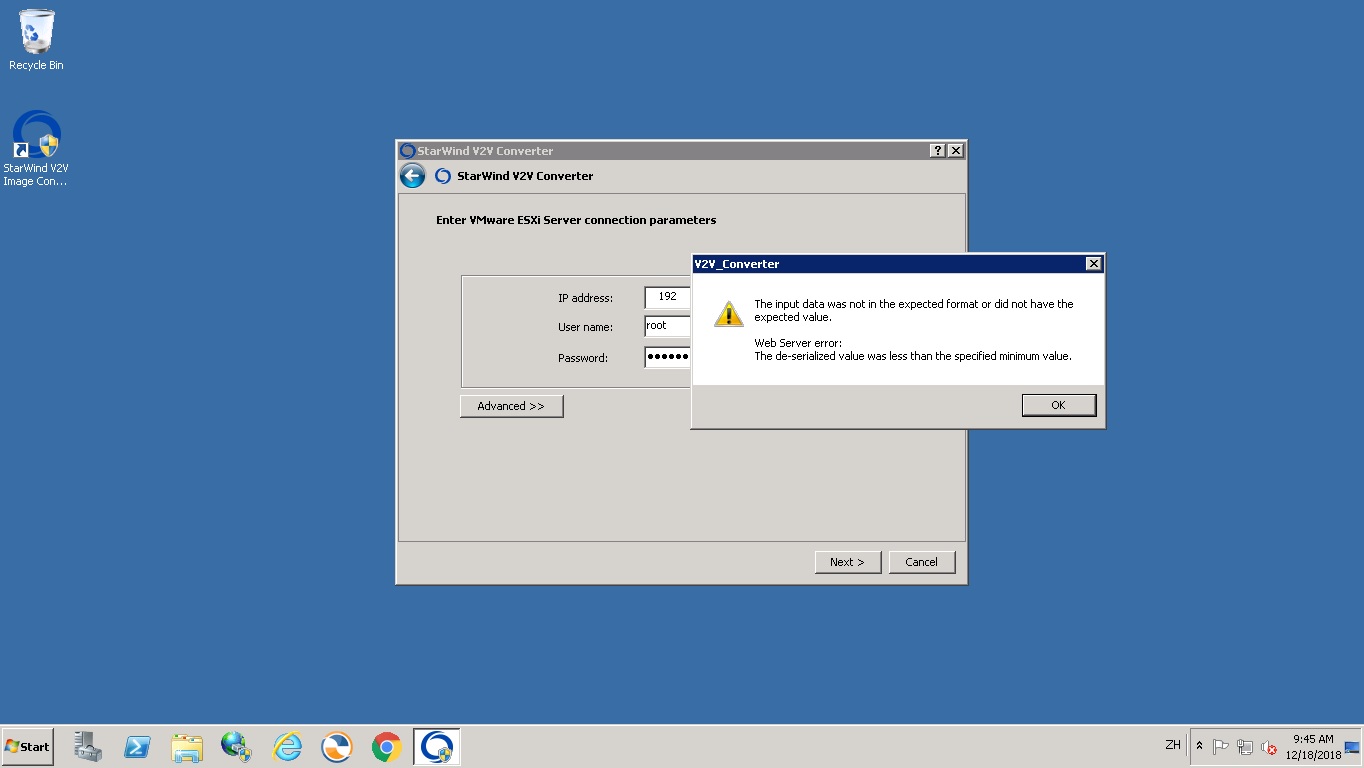Click the 'Enter VMware ESXi Server connection parameters' heading
The image size is (1364, 768).
[576, 220]
